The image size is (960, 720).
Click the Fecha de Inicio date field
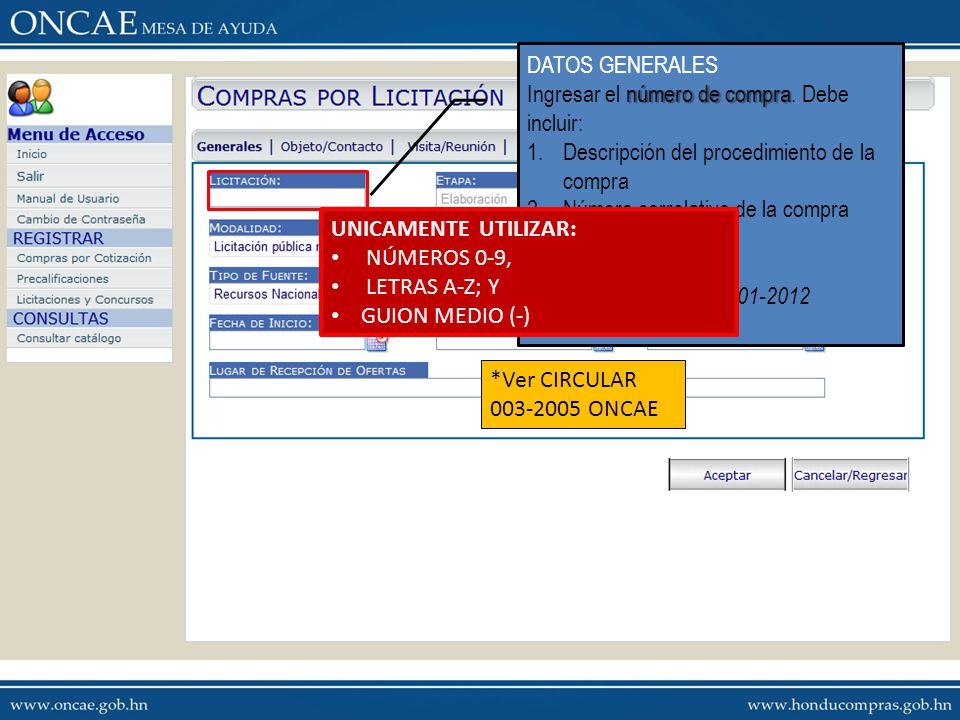click(x=287, y=342)
